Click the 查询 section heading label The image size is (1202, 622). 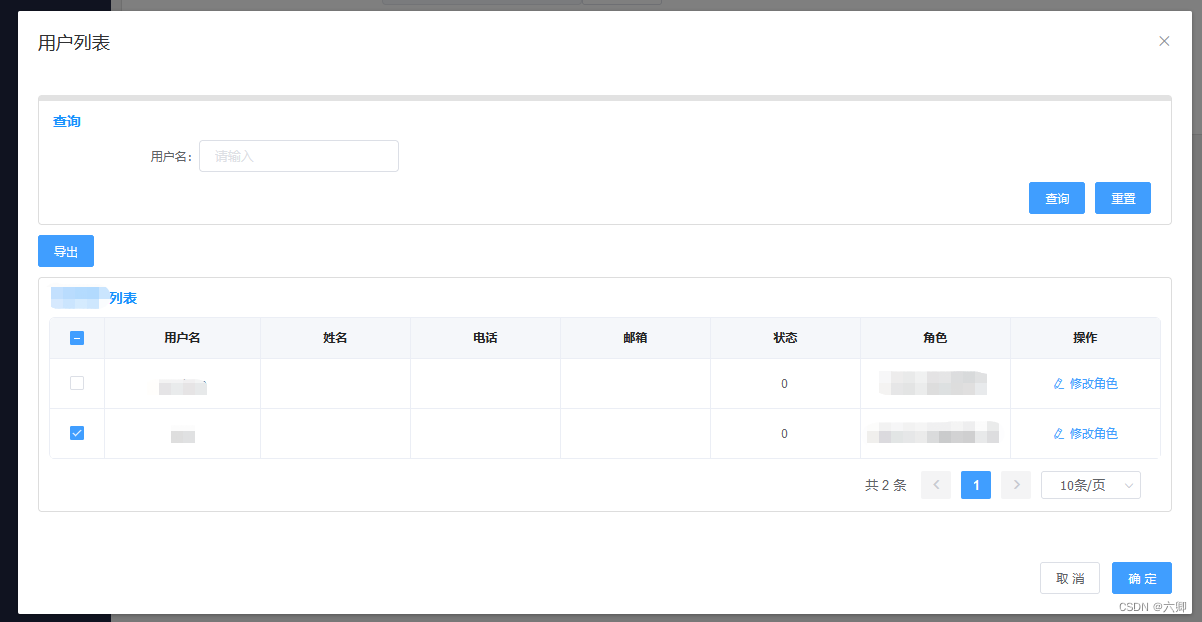[66, 121]
